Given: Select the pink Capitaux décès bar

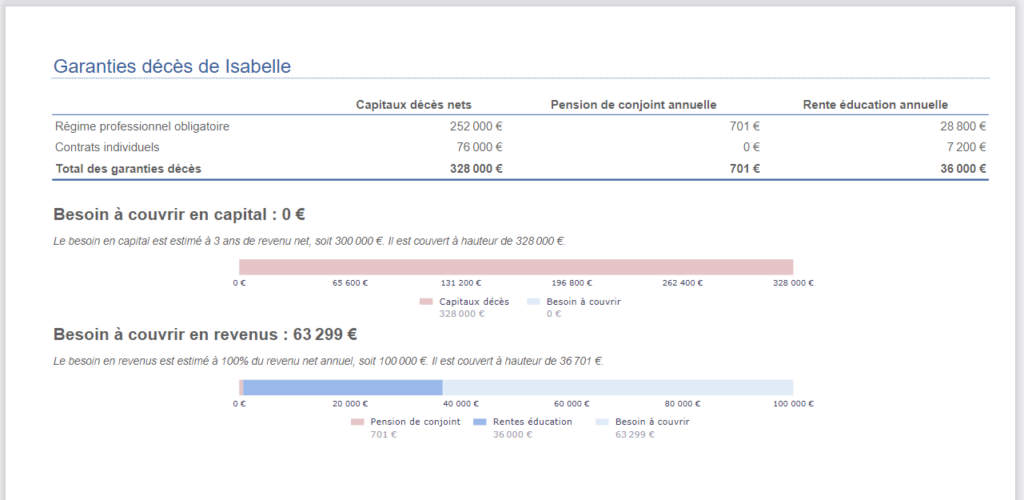Looking at the screenshot, I should pos(515,267).
